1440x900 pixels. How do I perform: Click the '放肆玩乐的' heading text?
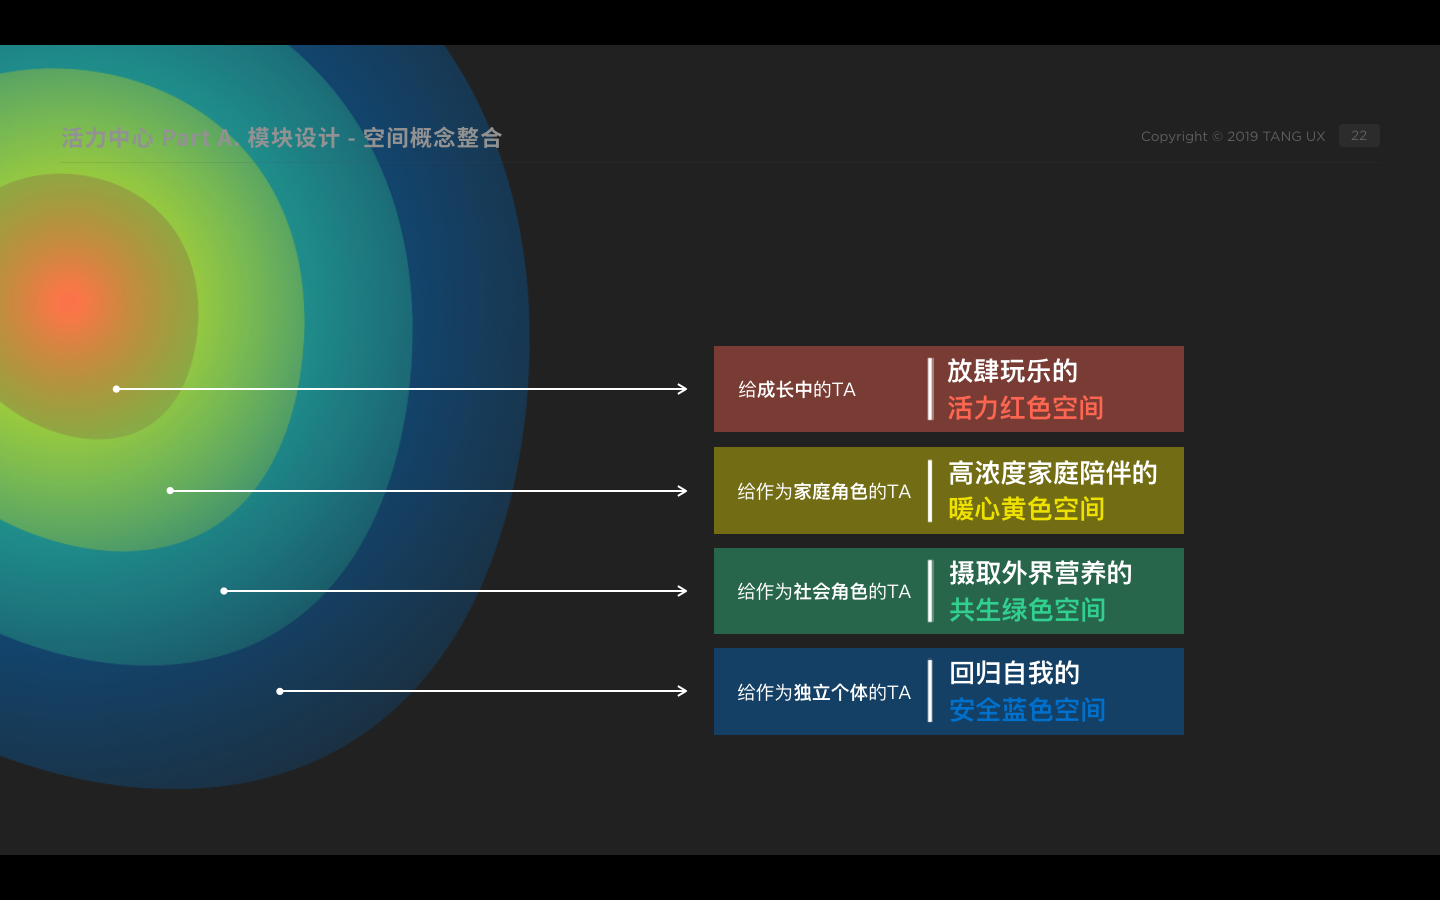1012,371
